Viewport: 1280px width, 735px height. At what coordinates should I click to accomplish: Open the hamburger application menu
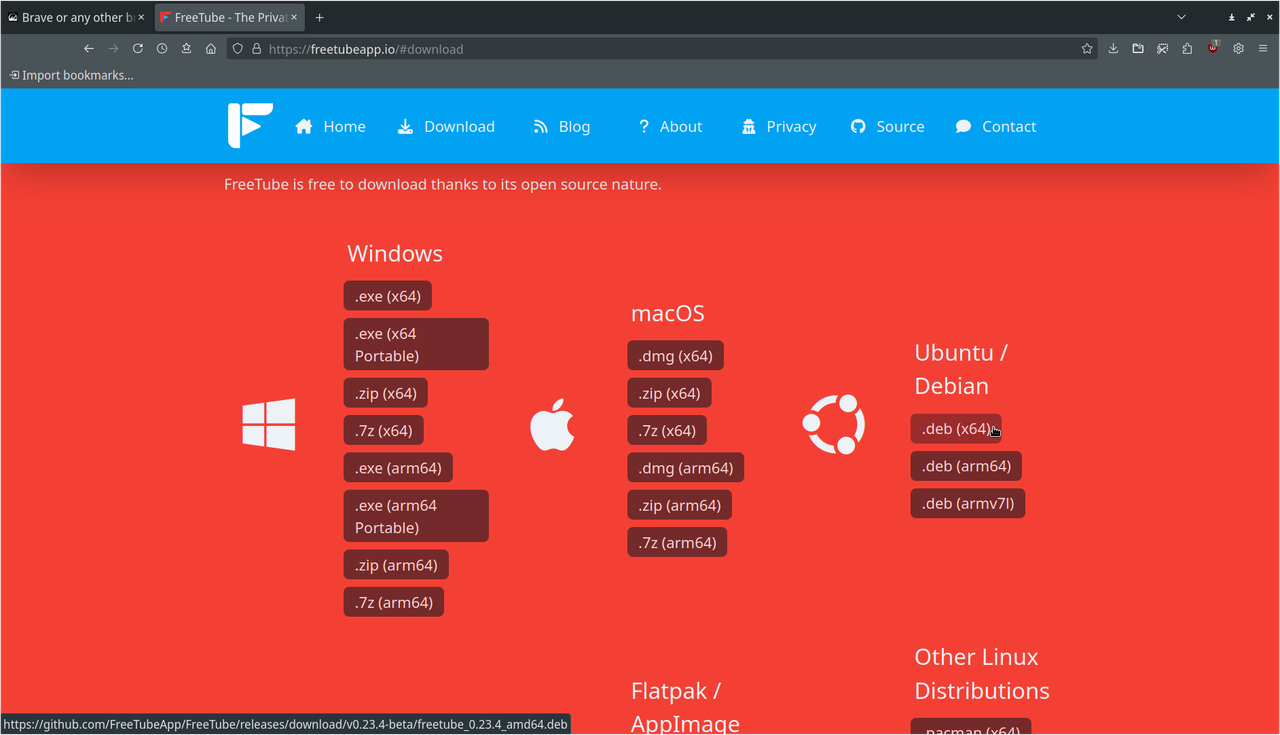click(1263, 48)
